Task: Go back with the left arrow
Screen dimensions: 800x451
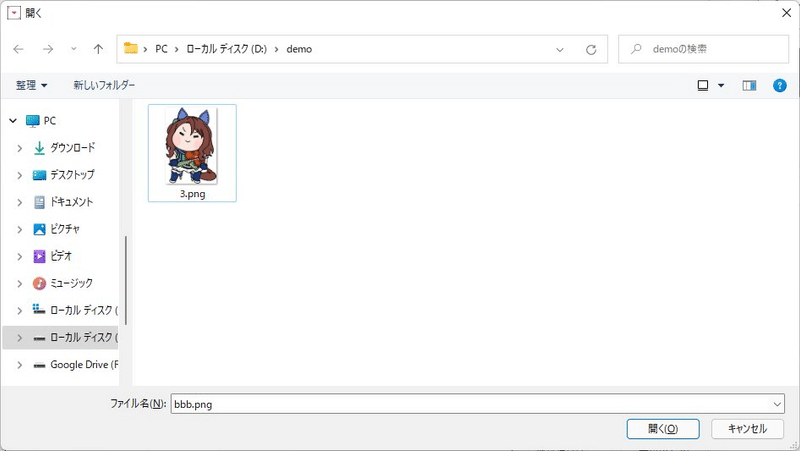Action: tap(18, 49)
